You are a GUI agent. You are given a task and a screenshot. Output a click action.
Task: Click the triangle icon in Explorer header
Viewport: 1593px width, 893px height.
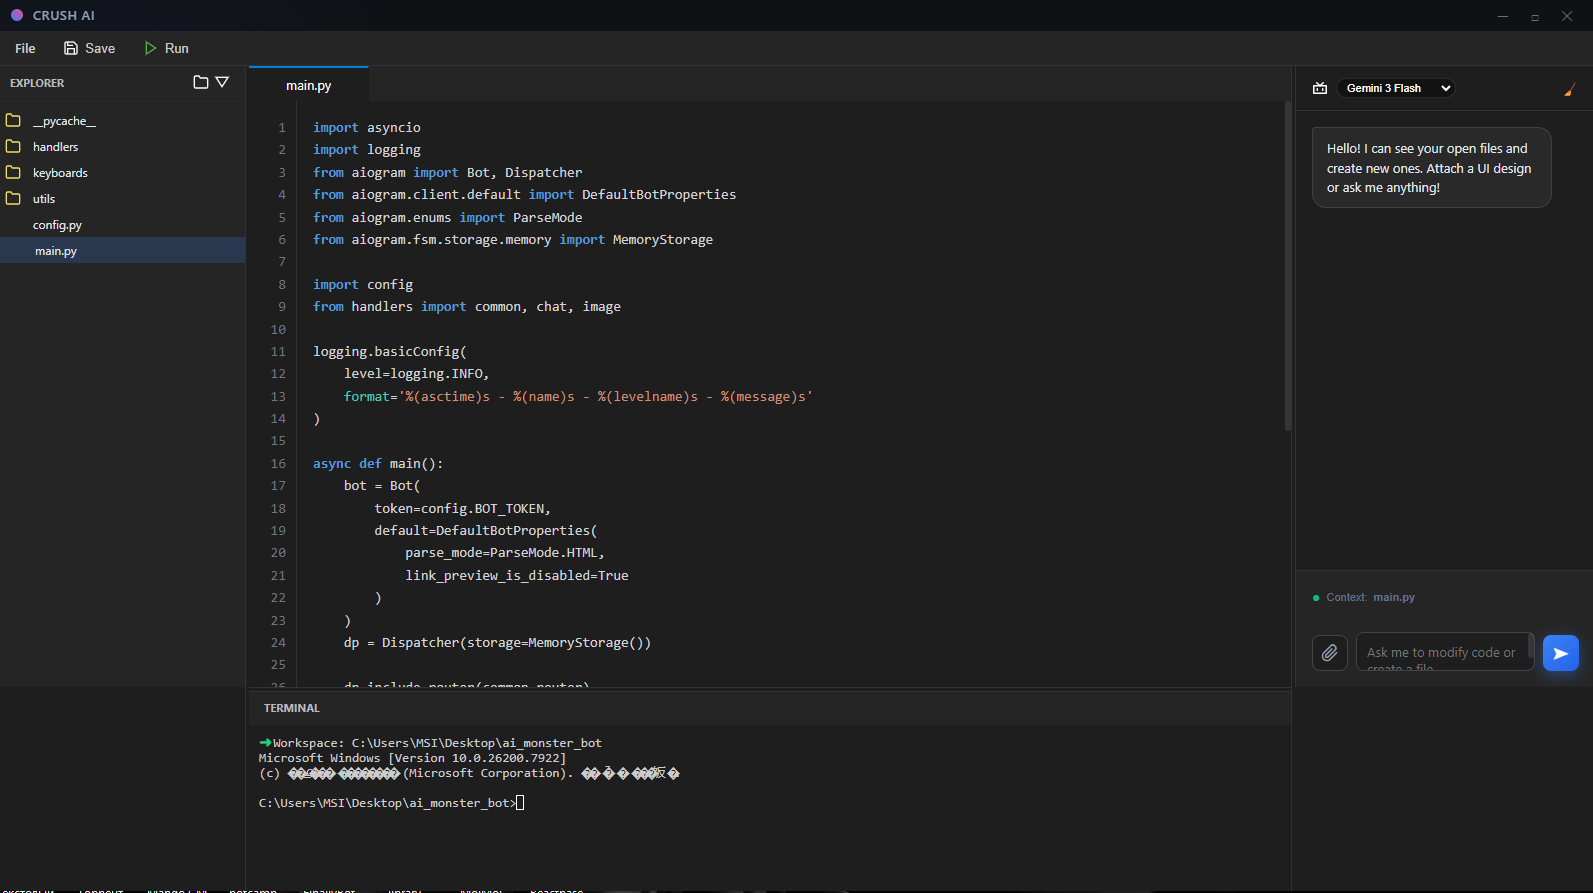click(222, 82)
